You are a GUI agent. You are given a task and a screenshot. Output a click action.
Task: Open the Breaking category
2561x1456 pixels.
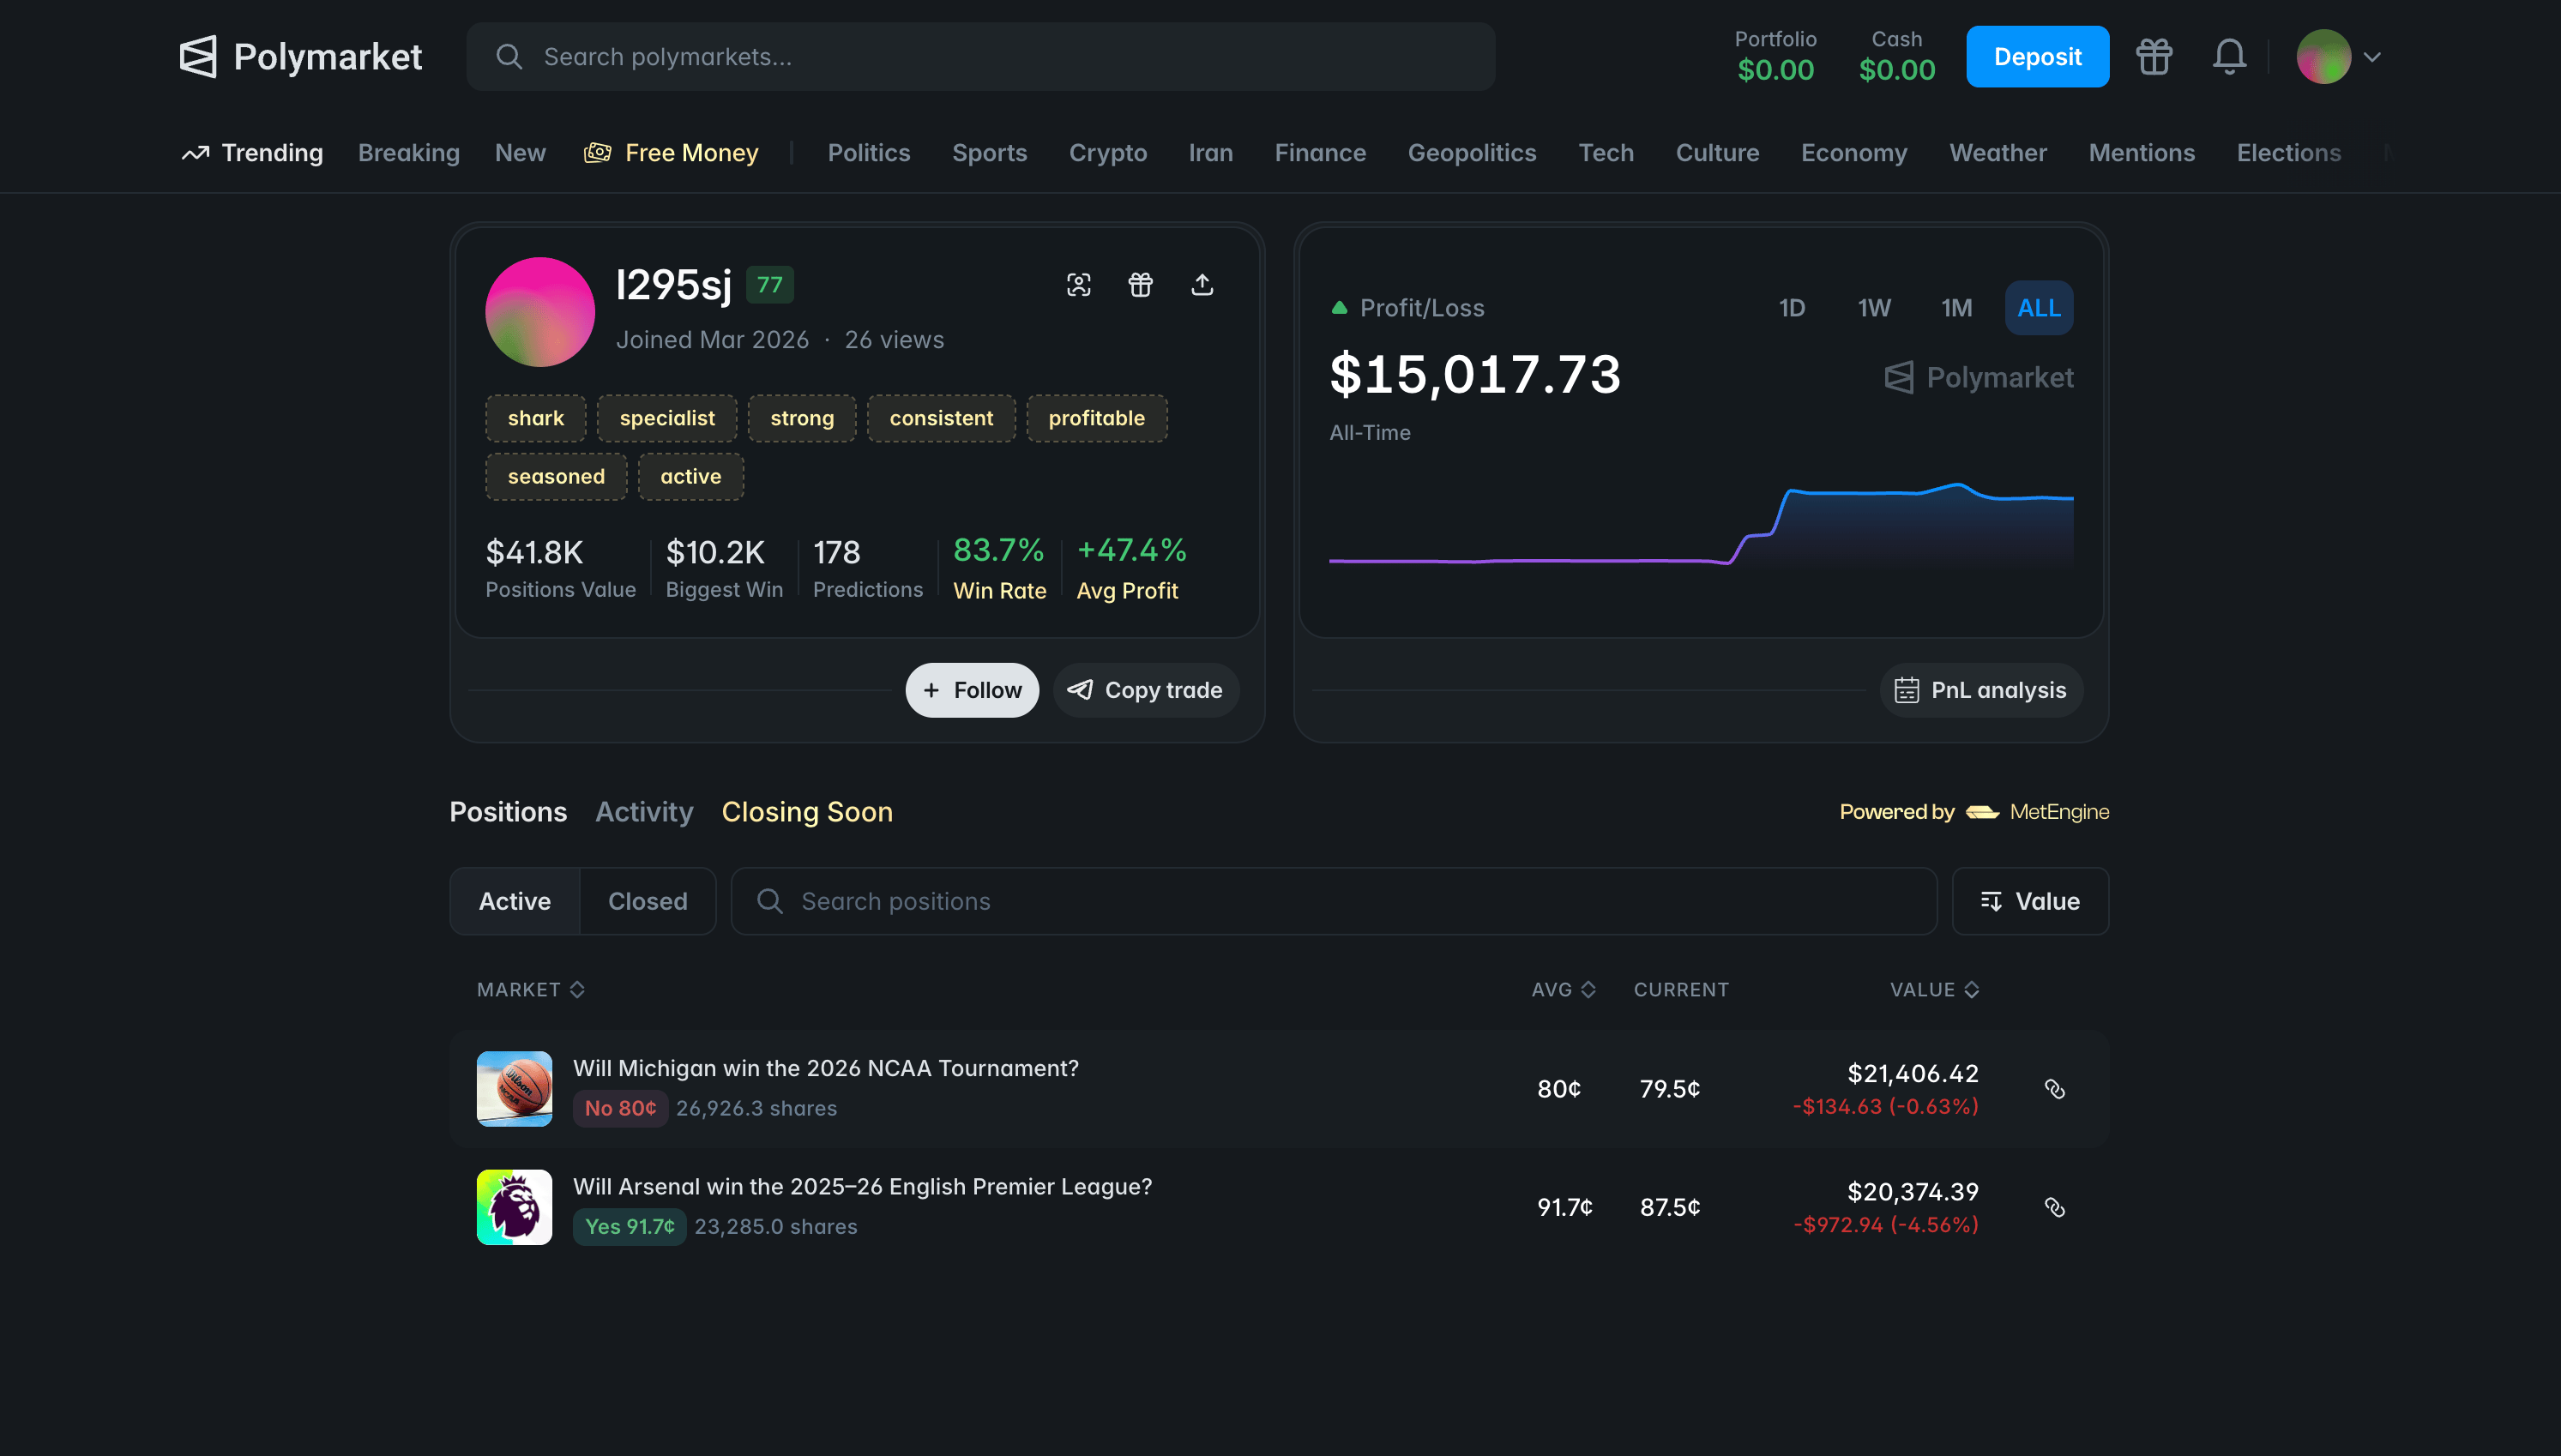(x=409, y=153)
